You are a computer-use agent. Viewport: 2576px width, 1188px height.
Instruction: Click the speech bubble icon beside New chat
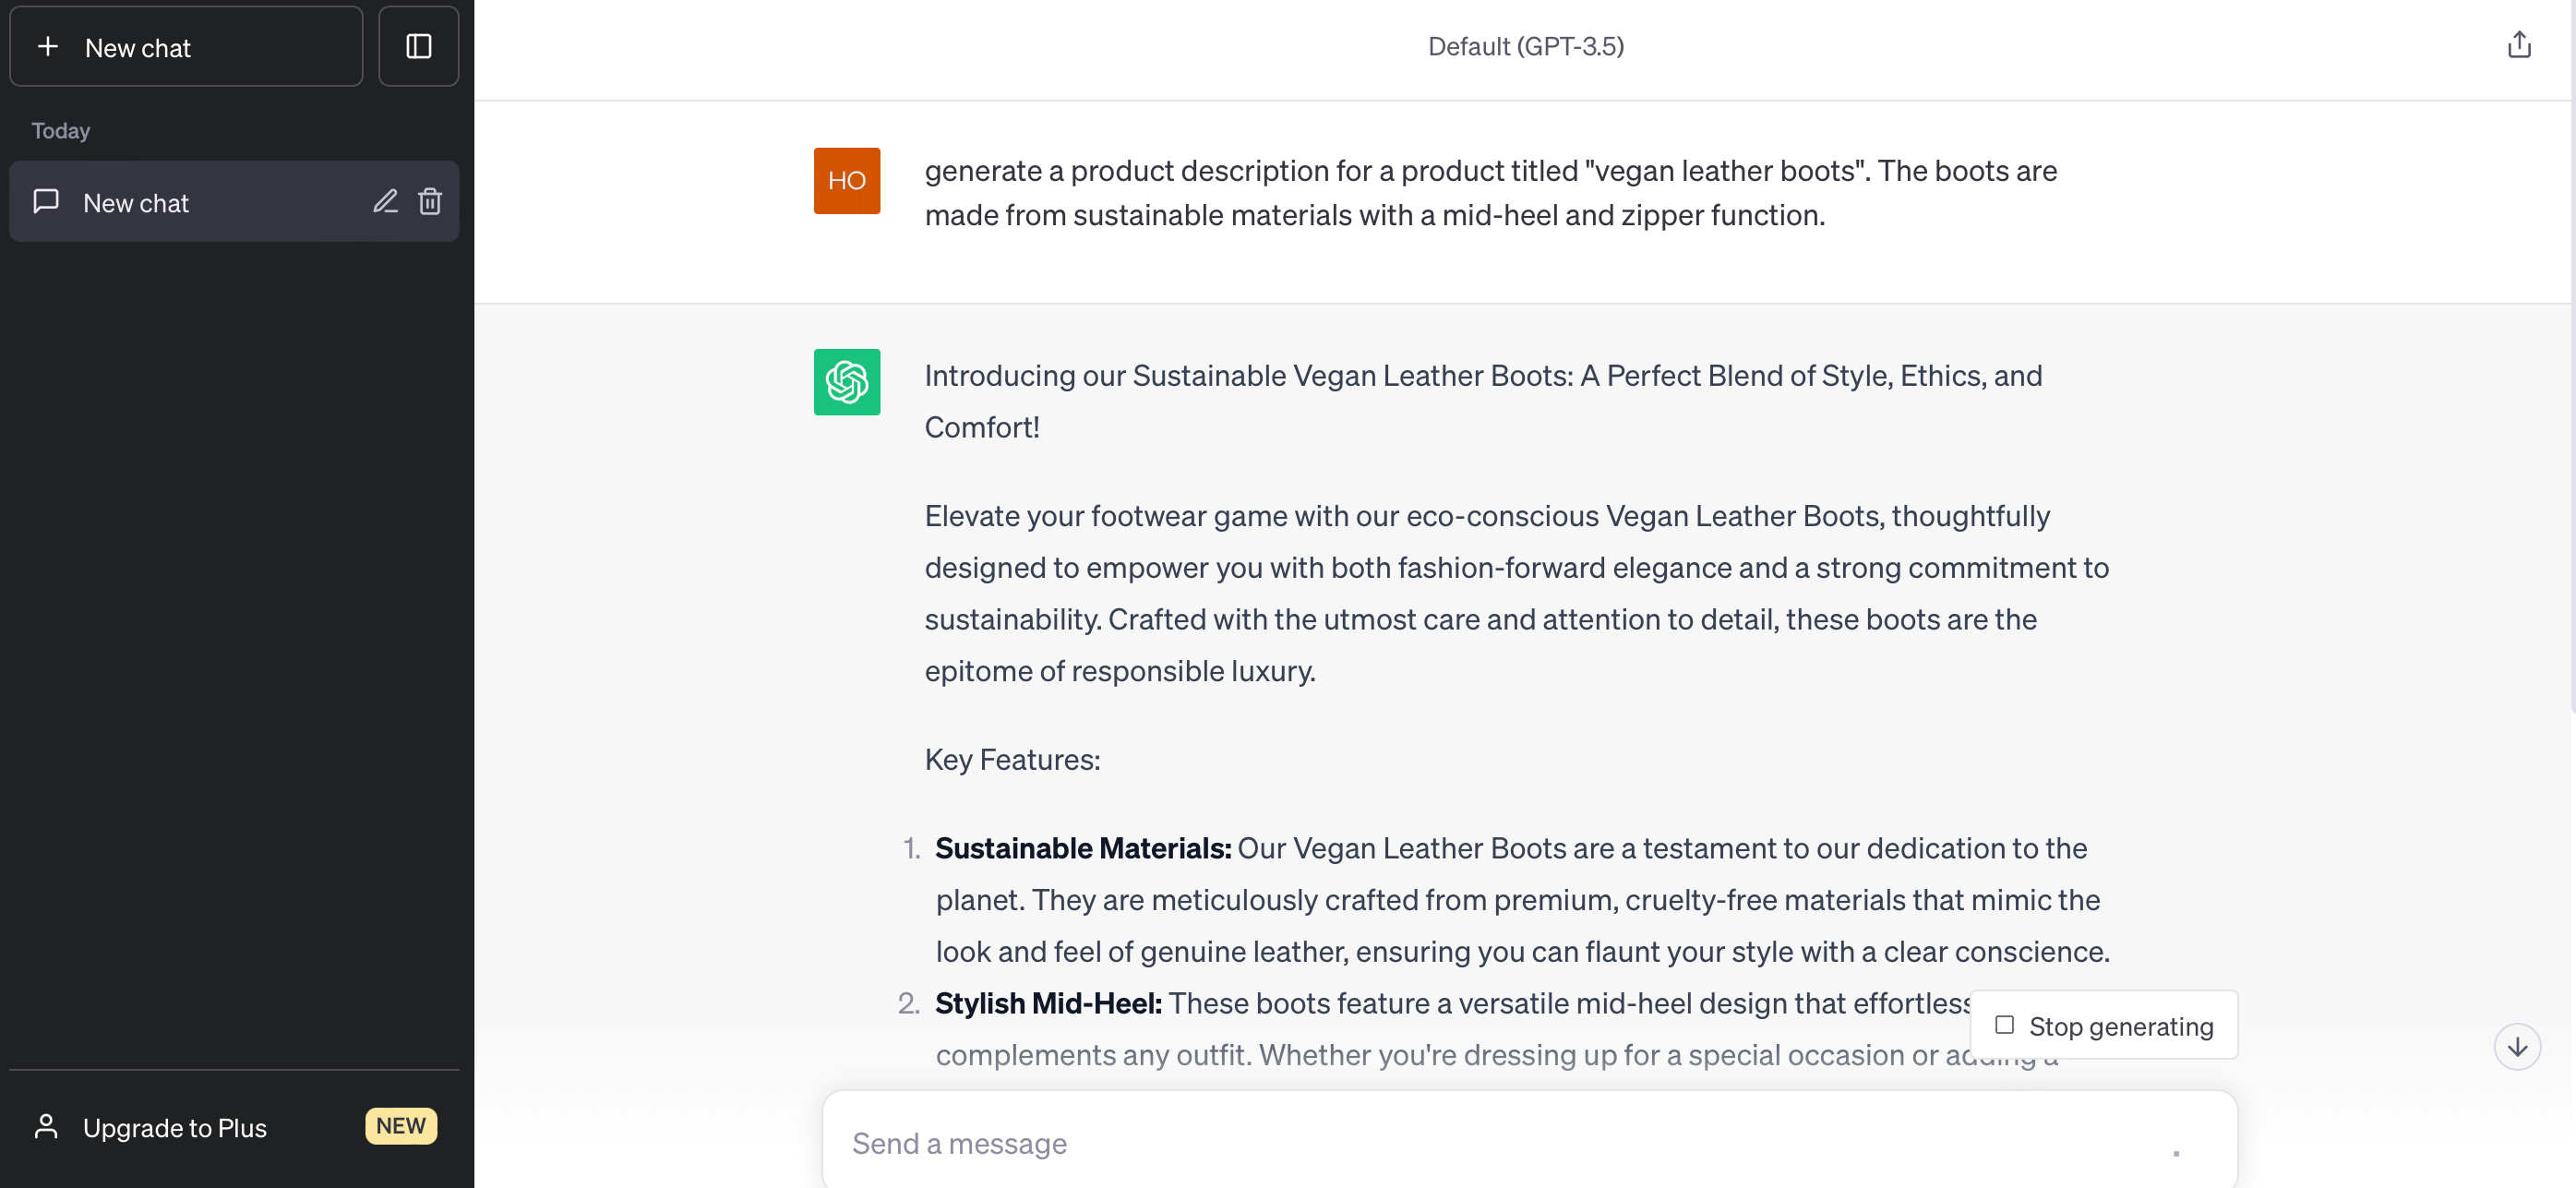[x=46, y=202]
